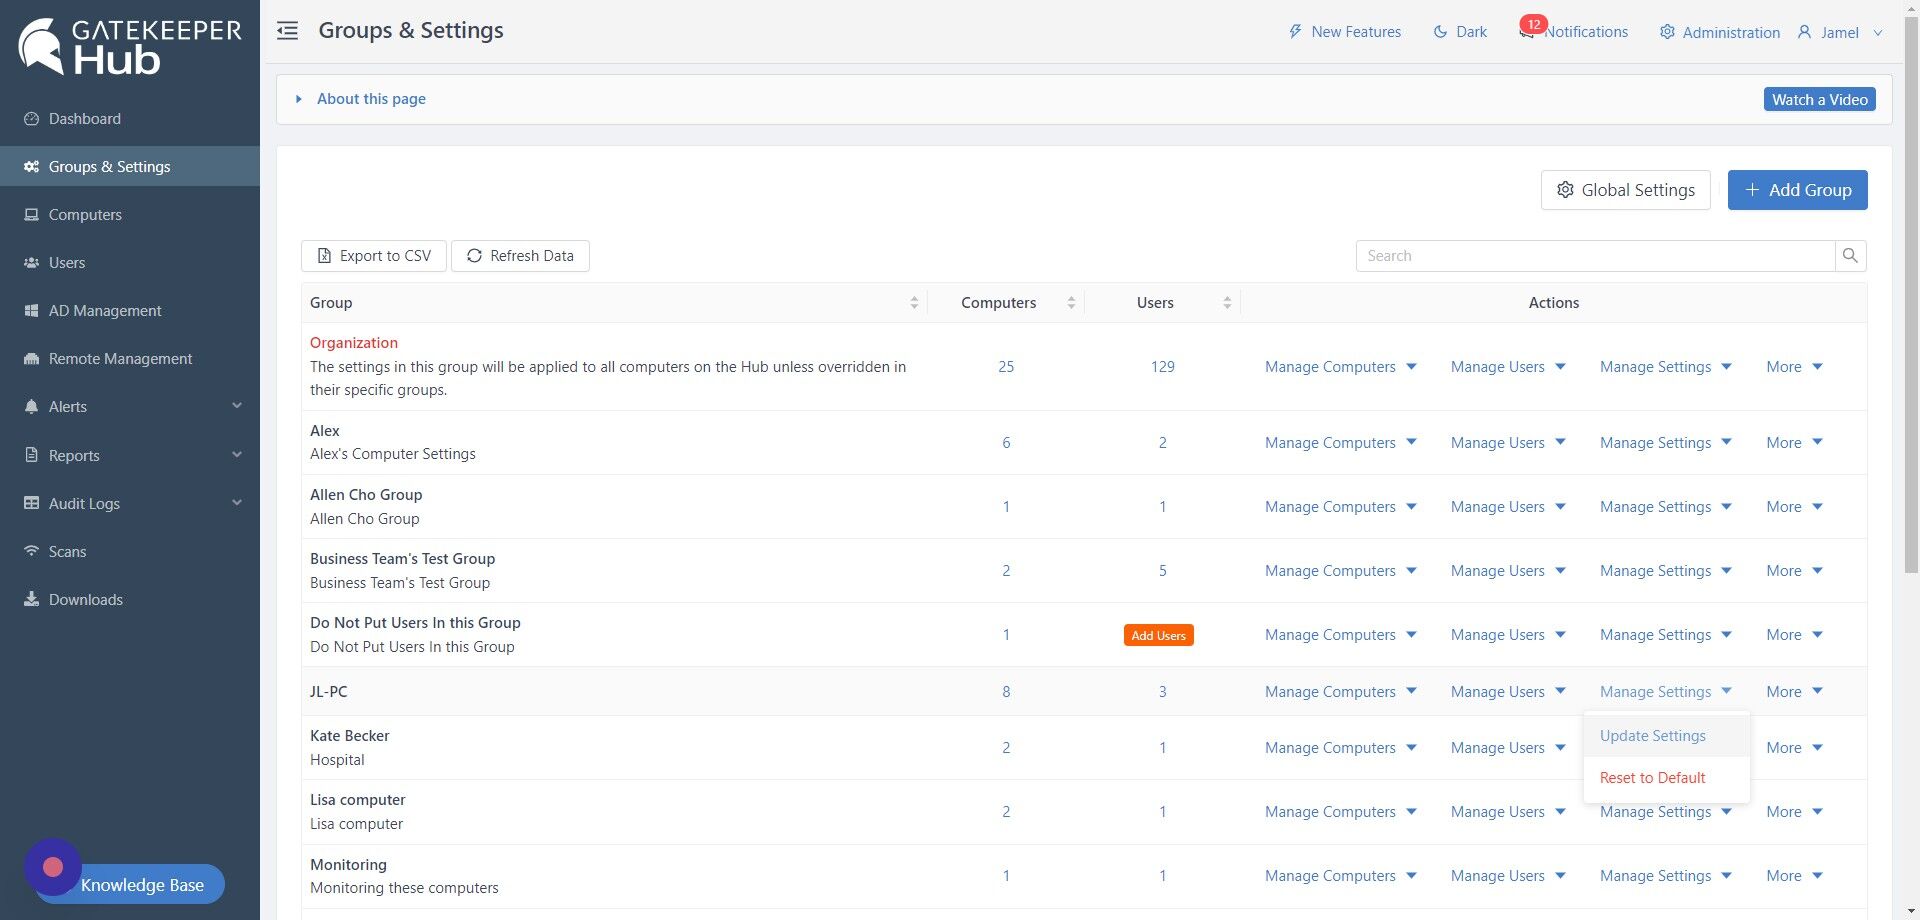Click orange Add Users button

click(x=1158, y=635)
